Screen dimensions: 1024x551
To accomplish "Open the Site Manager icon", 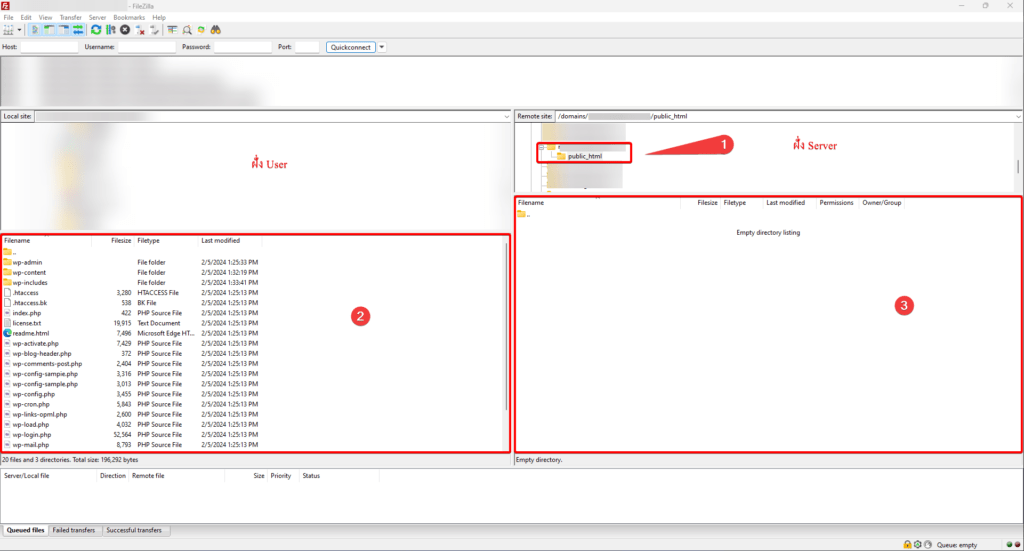I will click(x=9, y=30).
